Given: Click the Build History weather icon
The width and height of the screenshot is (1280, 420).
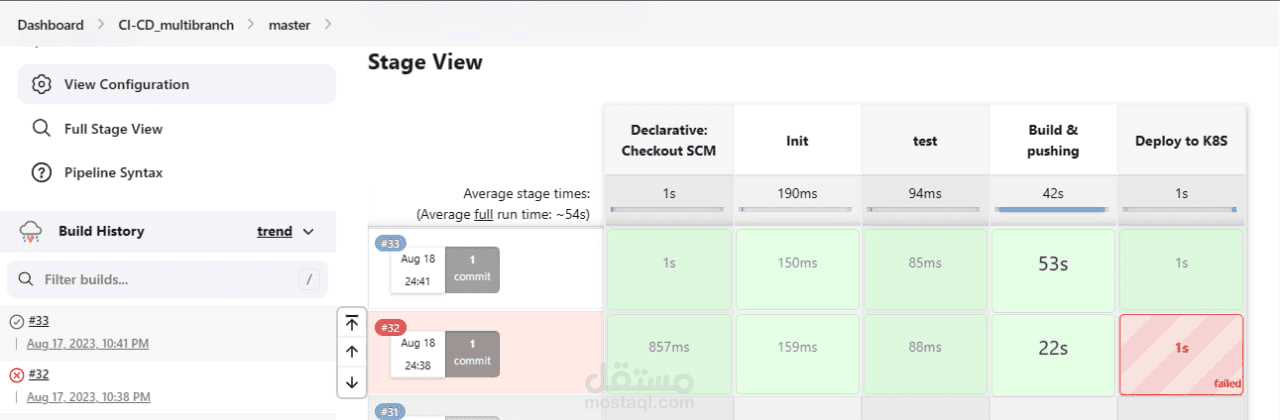Looking at the screenshot, I should 31,232.
